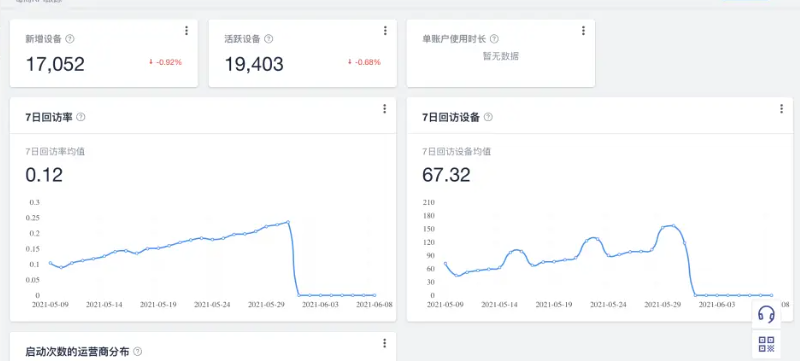The image size is (800, 361).
Task: Click 2021-06-03 label on 7日回访率 axis
Action: (x=320, y=304)
